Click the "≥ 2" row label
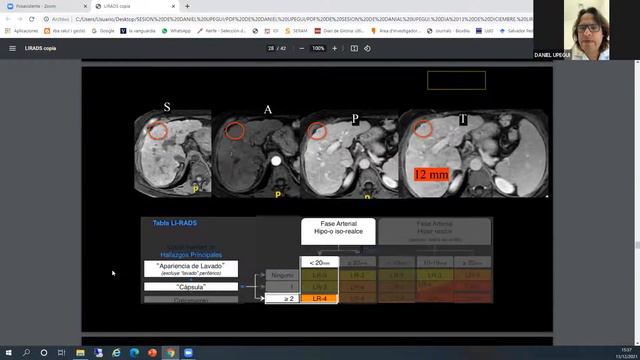This screenshot has width=640, height=360. [x=282, y=299]
